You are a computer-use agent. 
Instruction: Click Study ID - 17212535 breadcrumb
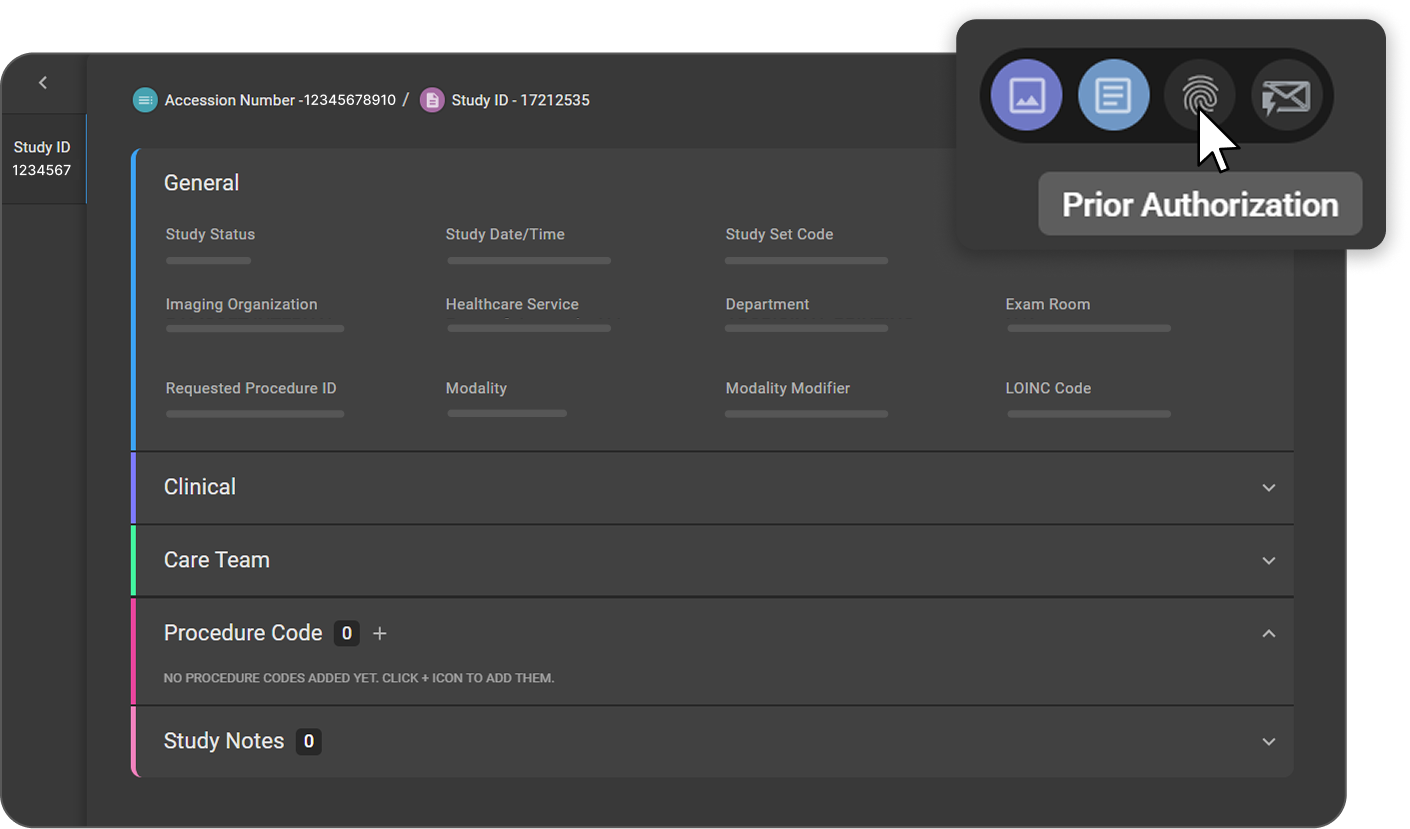pos(520,100)
